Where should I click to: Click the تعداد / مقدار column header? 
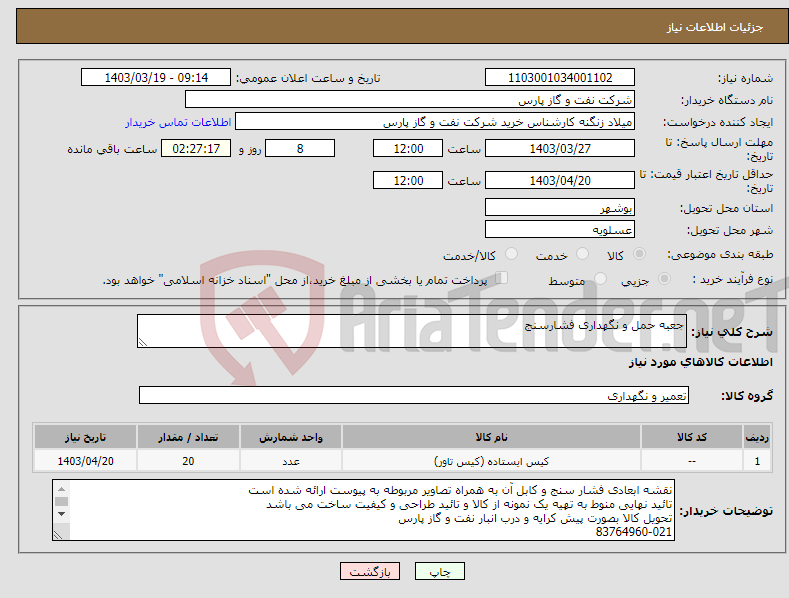(188, 437)
